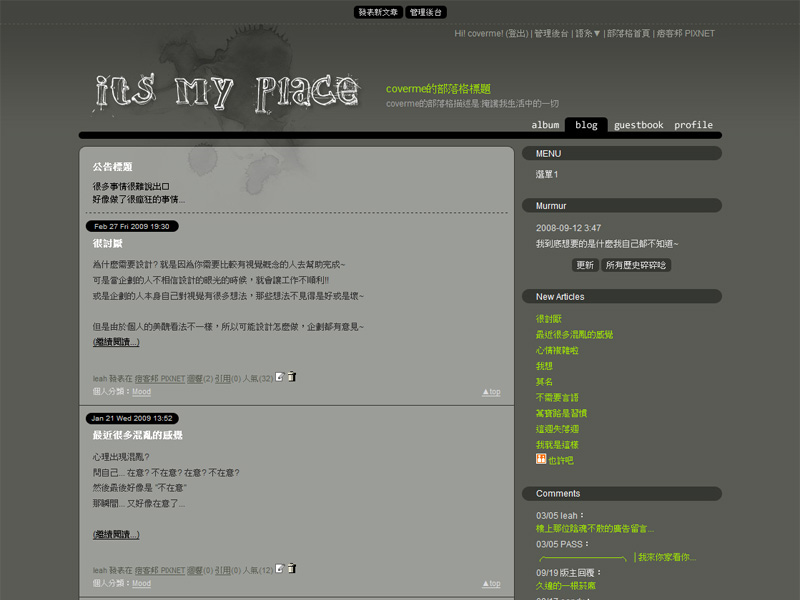The image size is (800, 600).
Task: Click the edit icon on the 最近很多混亂的感覺 post
Action: coord(280,568)
